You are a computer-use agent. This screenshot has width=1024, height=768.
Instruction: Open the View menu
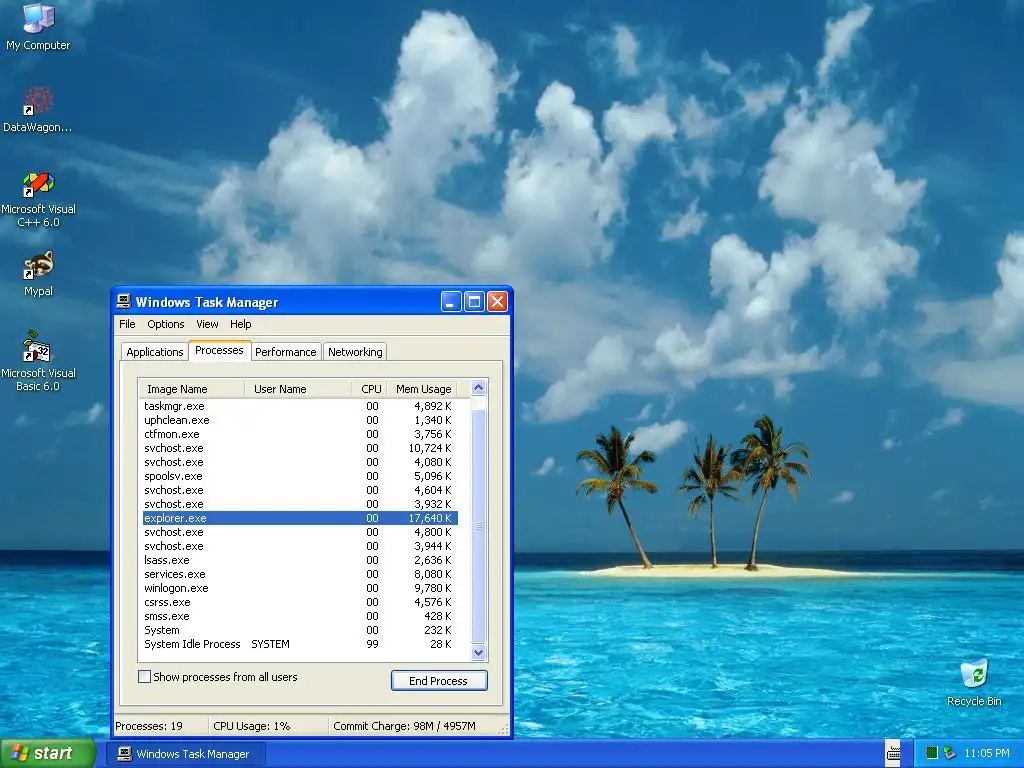pos(207,324)
